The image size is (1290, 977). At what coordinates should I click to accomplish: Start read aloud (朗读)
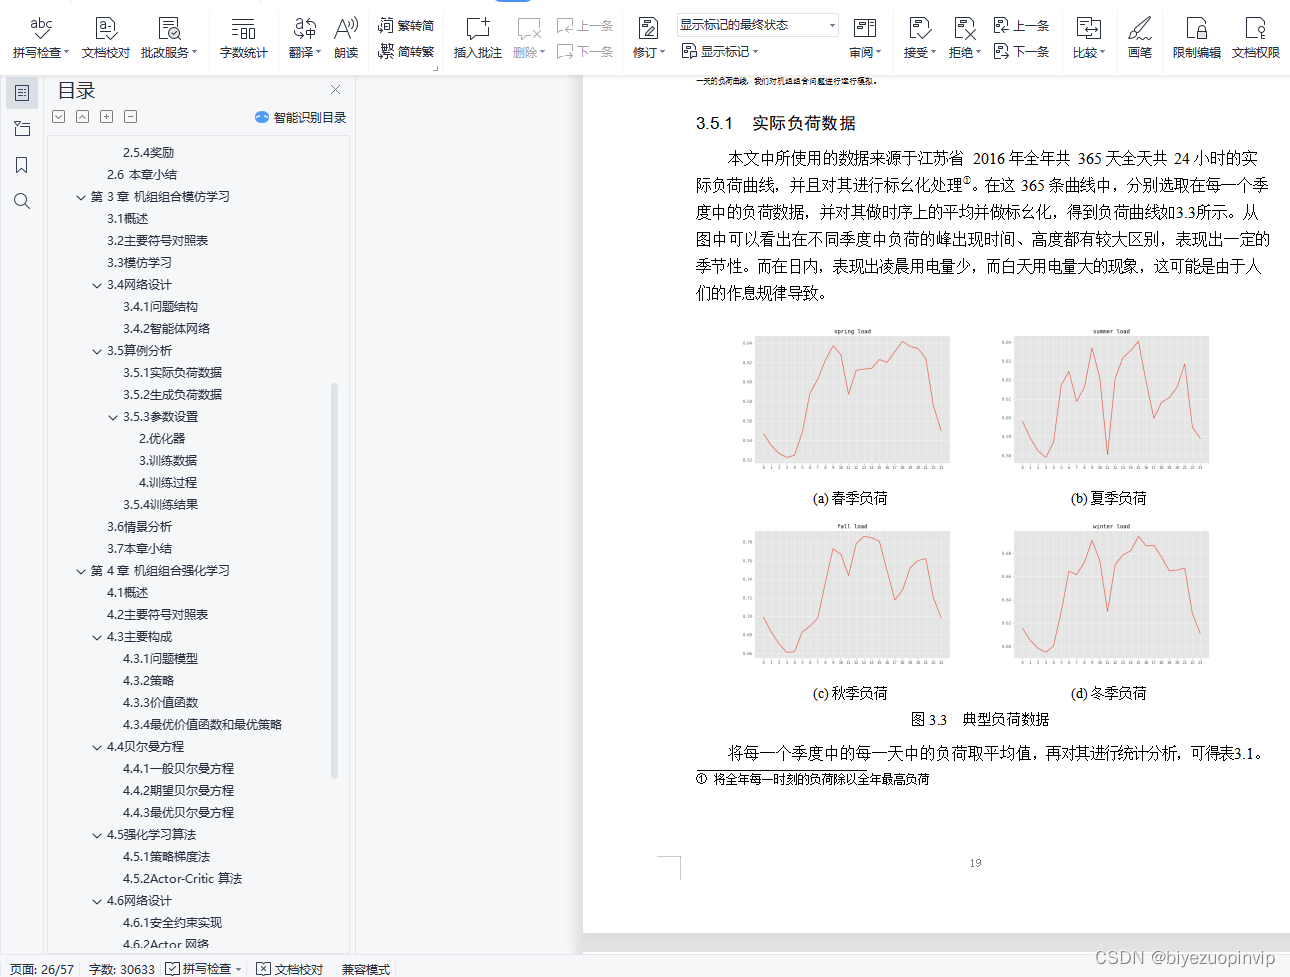[346, 38]
